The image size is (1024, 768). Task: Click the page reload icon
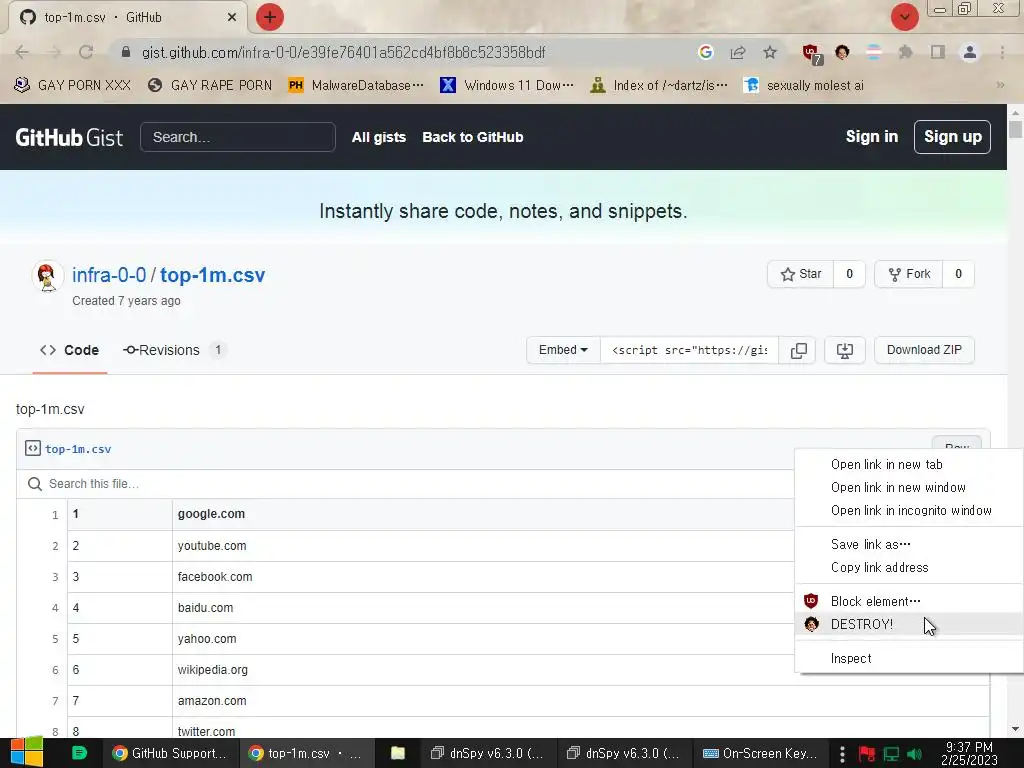[x=86, y=52]
